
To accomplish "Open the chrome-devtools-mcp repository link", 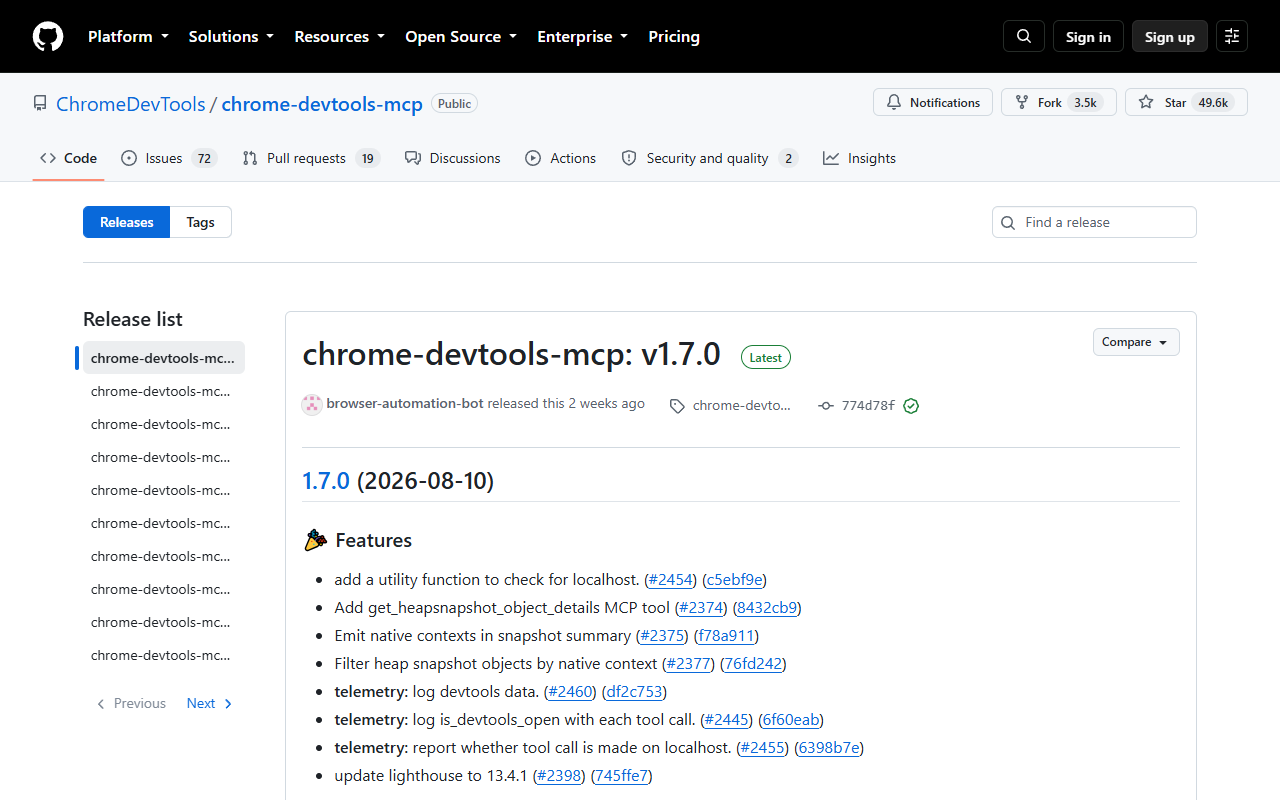I will [x=322, y=104].
